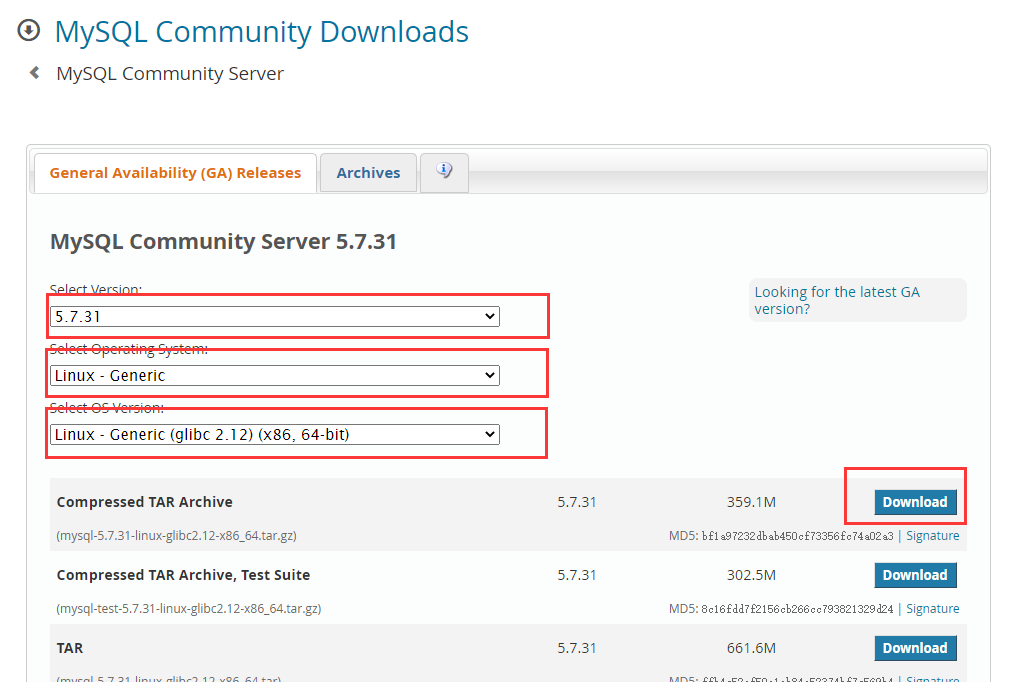Screen dimensions: 1031x682
Task: Click the back chevron before MySQL Community Server
Action: click(35, 73)
